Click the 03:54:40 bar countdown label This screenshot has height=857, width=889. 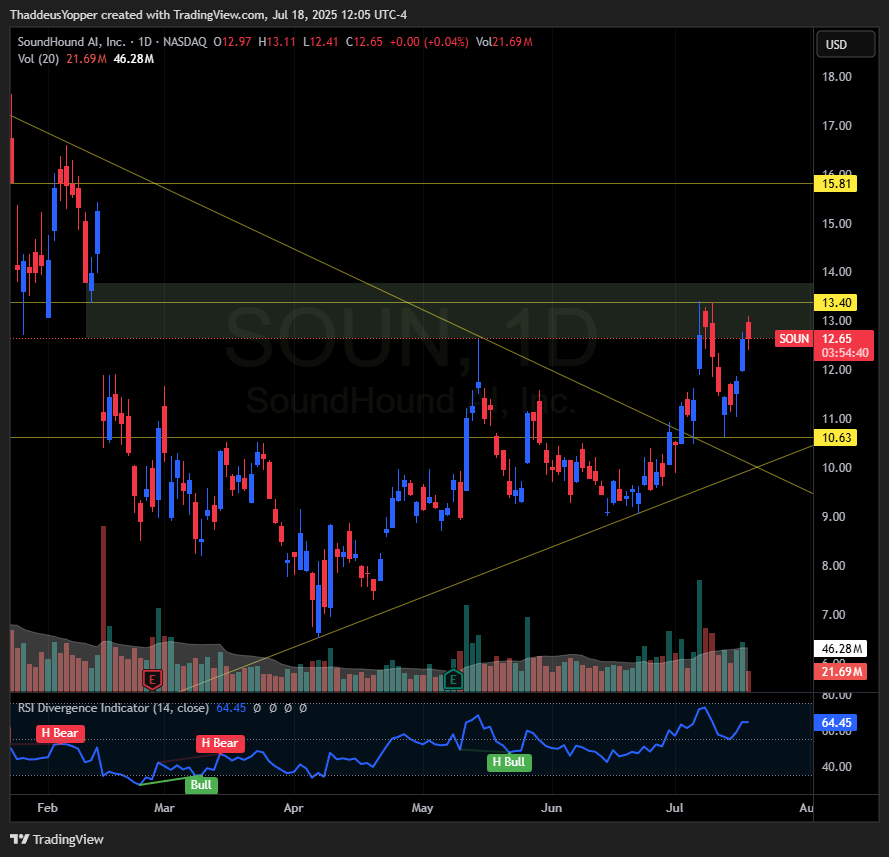(844, 353)
